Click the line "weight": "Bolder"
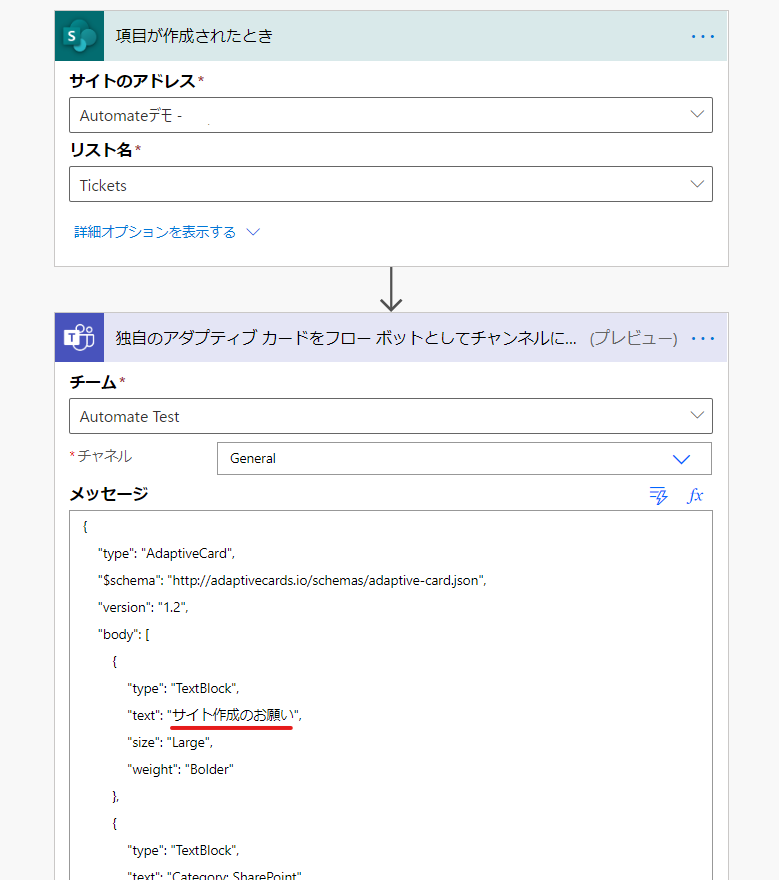This screenshot has width=779, height=880. (x=180, y=769)
